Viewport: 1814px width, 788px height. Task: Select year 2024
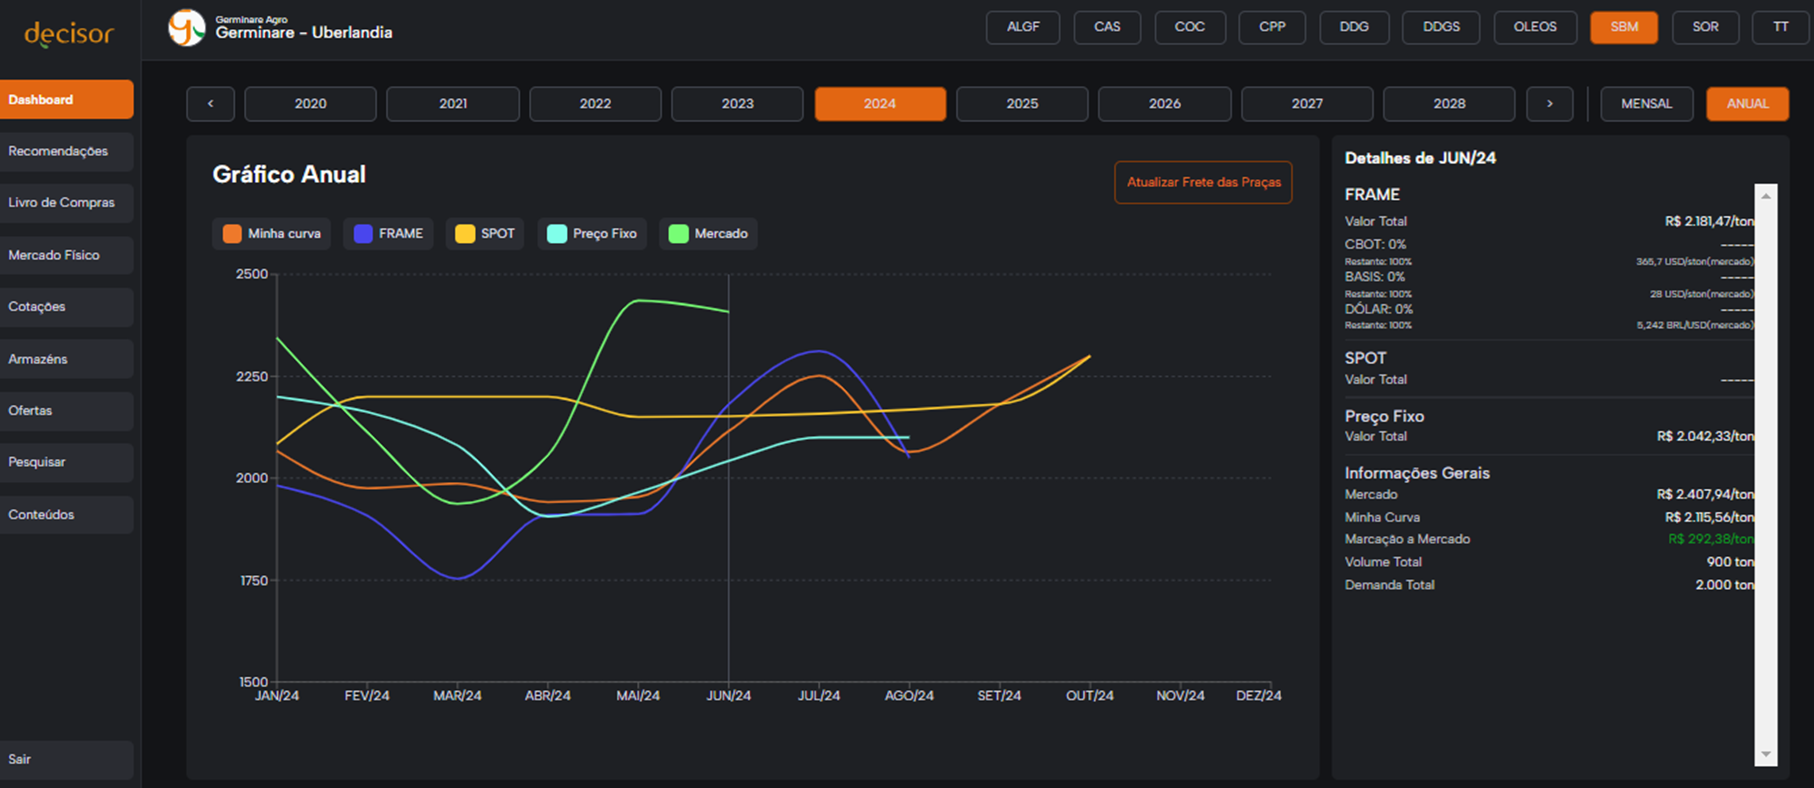pyautogui.click(x=880, y=104)
